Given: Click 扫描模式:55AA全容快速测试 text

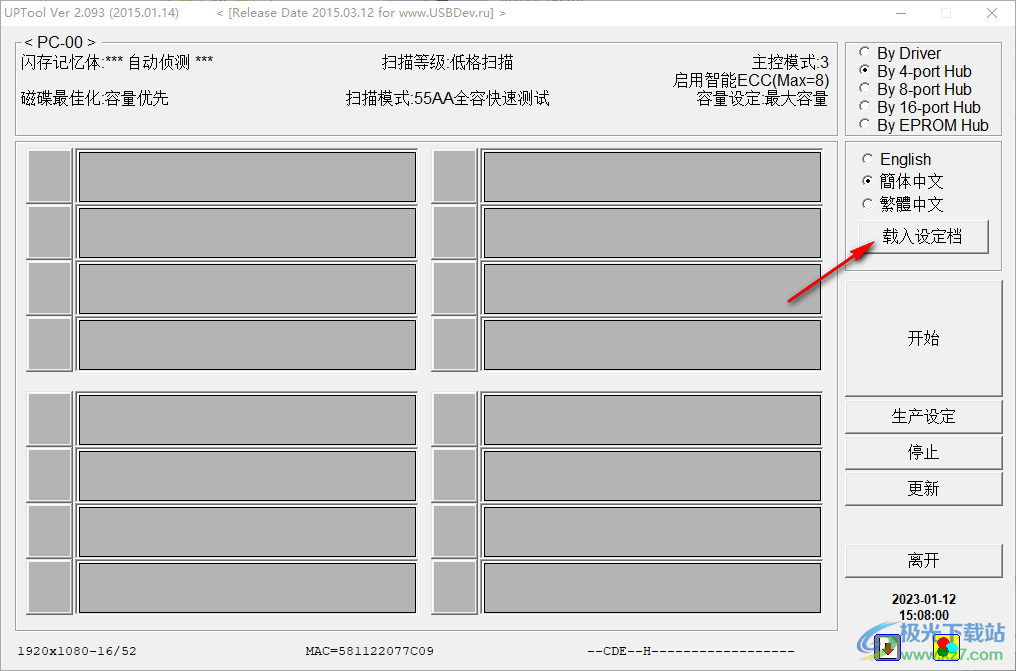Looking at the screenshot, I should point(448,98).
